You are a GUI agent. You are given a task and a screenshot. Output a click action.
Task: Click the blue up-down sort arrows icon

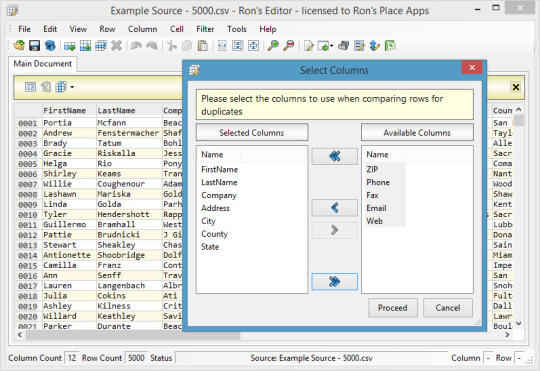[x=375, y=45]
